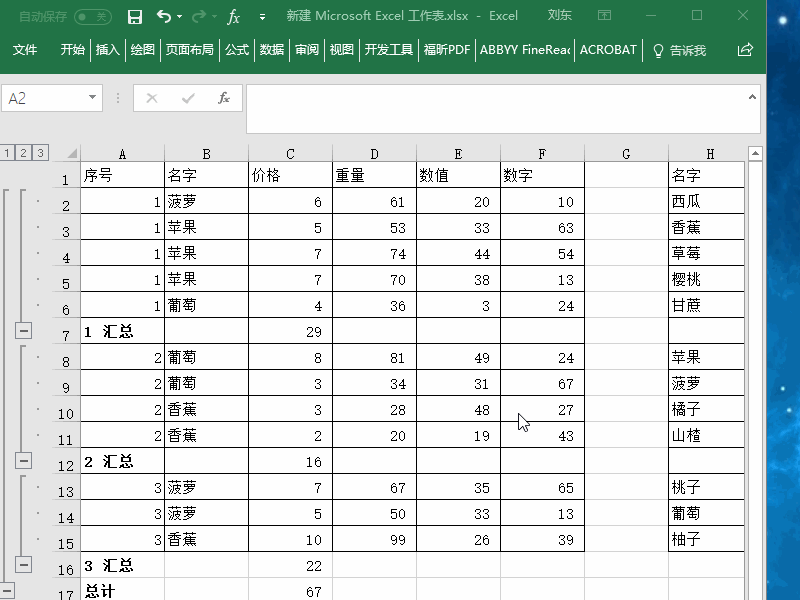Click the Save icon in title bar
The image size is (800, 600).
point(135,17)
